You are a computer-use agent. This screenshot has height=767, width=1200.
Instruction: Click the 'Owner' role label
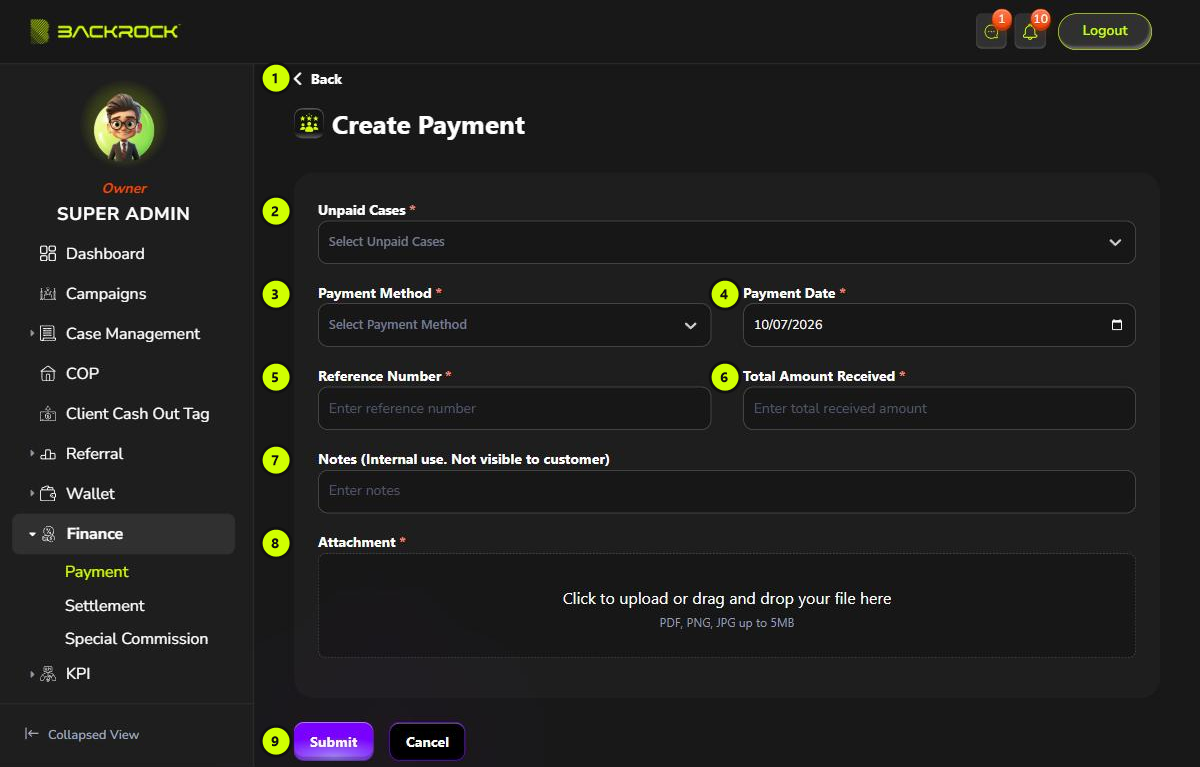coord(124,188)
